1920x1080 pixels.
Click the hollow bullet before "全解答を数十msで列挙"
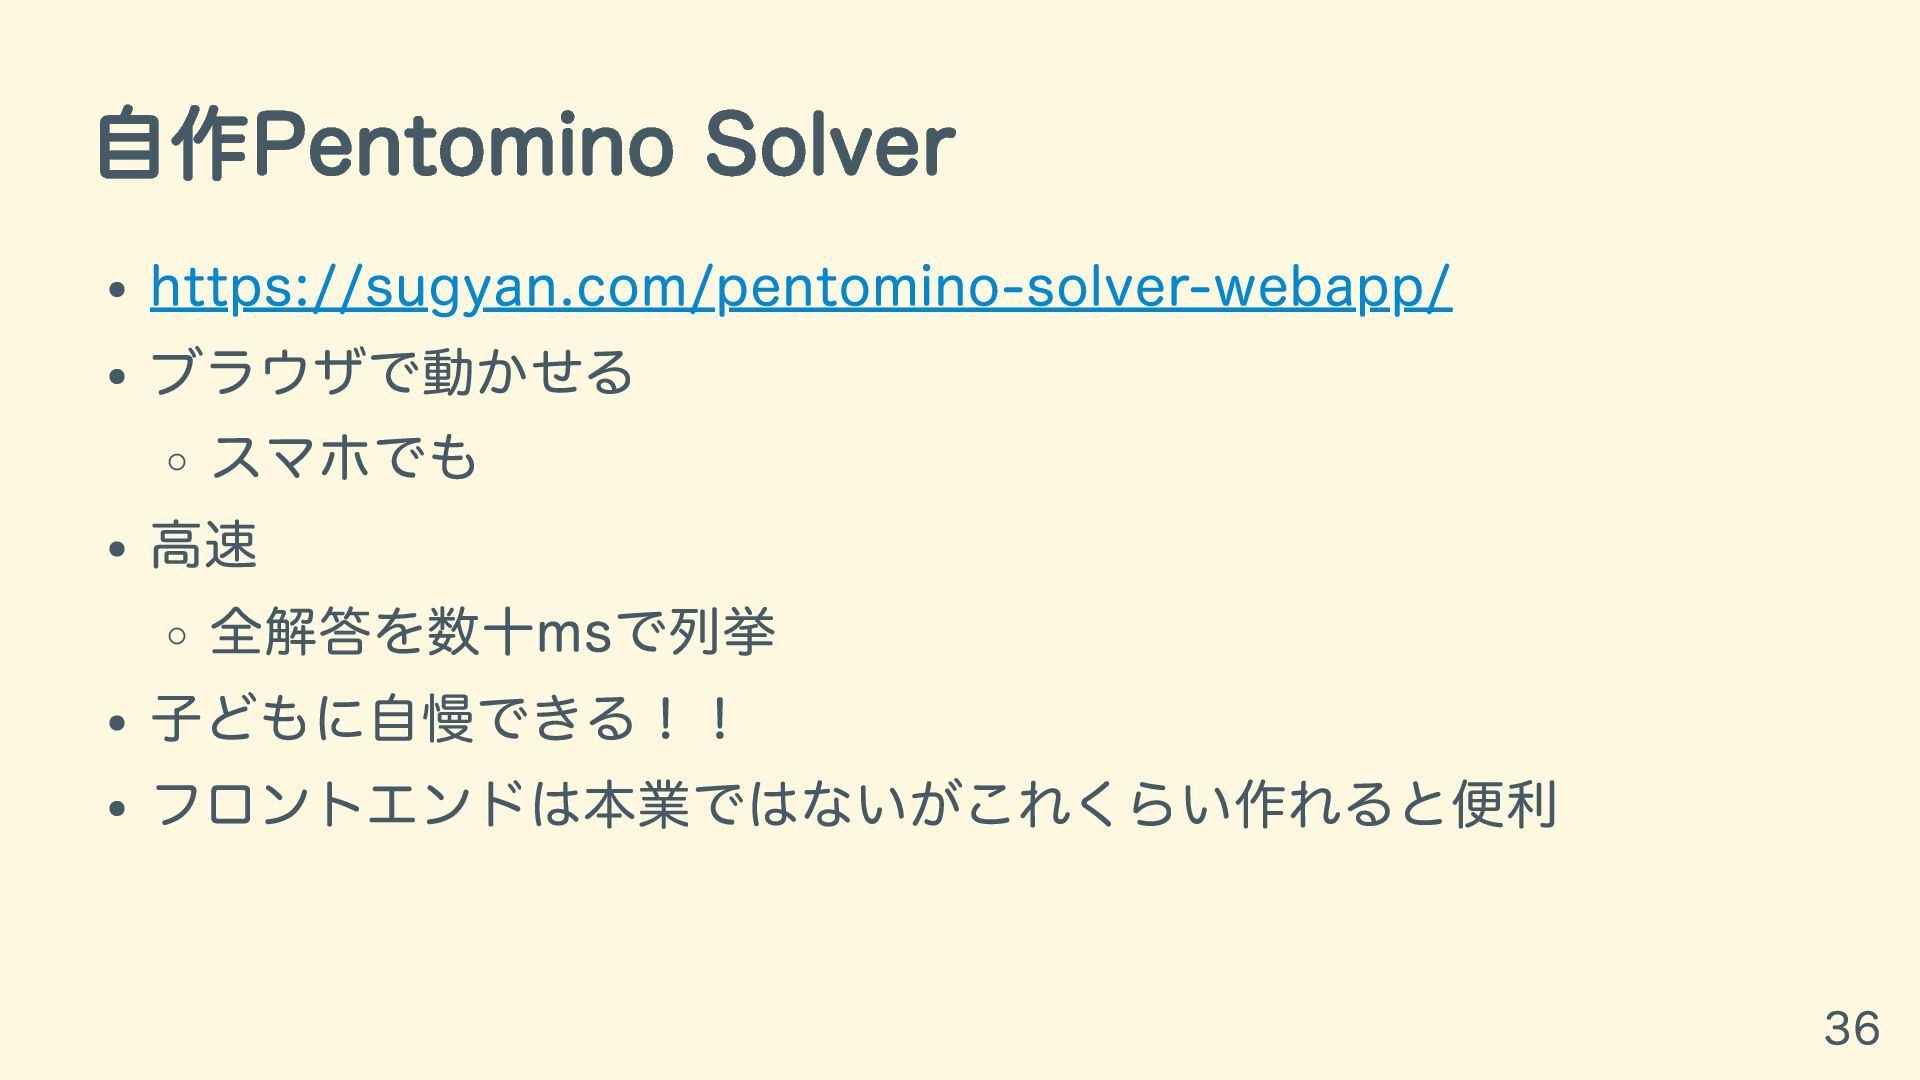pos(178,635)
